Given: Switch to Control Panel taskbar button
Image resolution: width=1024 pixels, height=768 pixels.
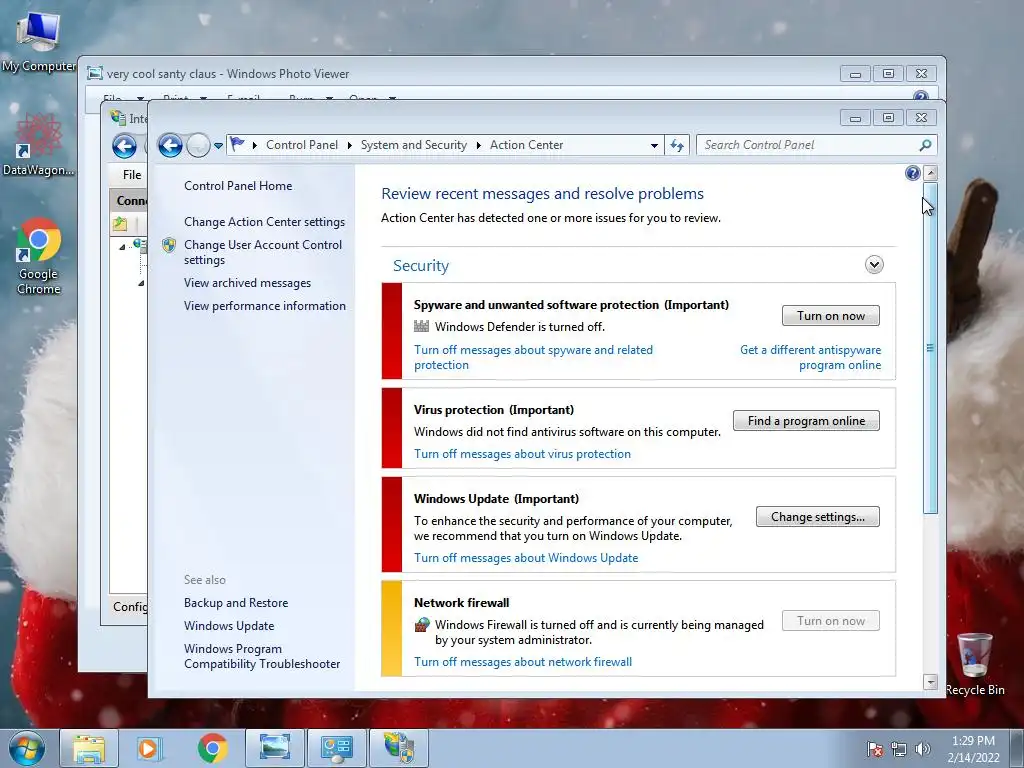Looking at the screenshot, I should 337,748.
